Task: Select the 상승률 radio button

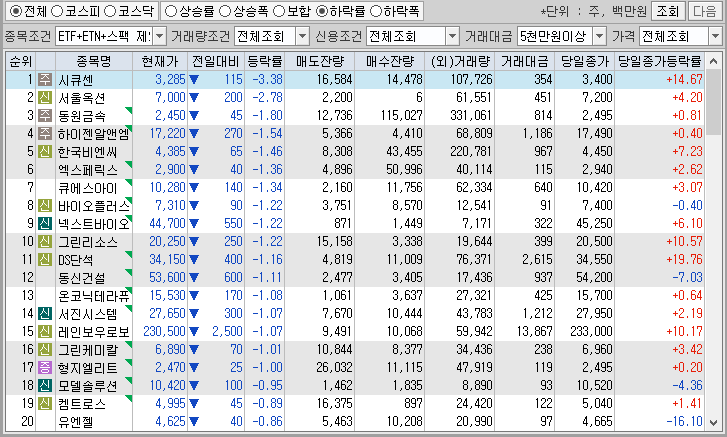Action: [x=171, y=11]
